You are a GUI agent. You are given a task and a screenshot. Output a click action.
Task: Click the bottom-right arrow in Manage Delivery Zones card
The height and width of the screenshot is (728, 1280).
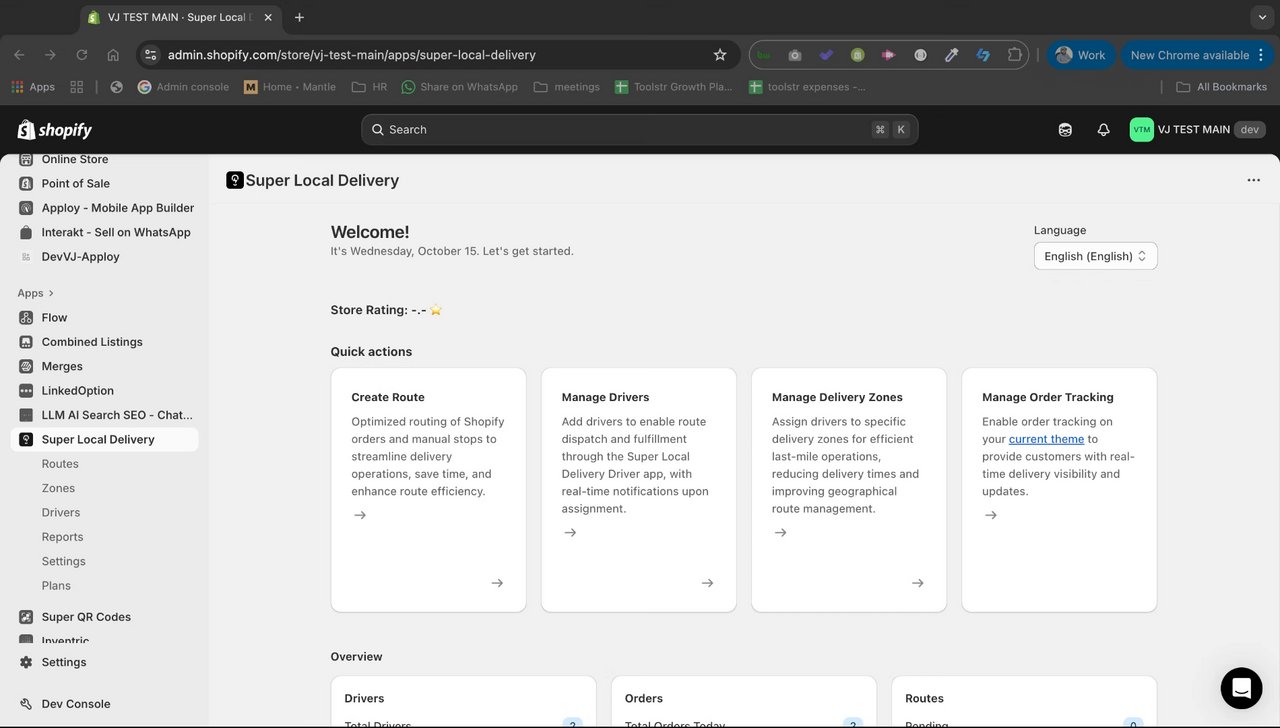(x=917, y=583)
